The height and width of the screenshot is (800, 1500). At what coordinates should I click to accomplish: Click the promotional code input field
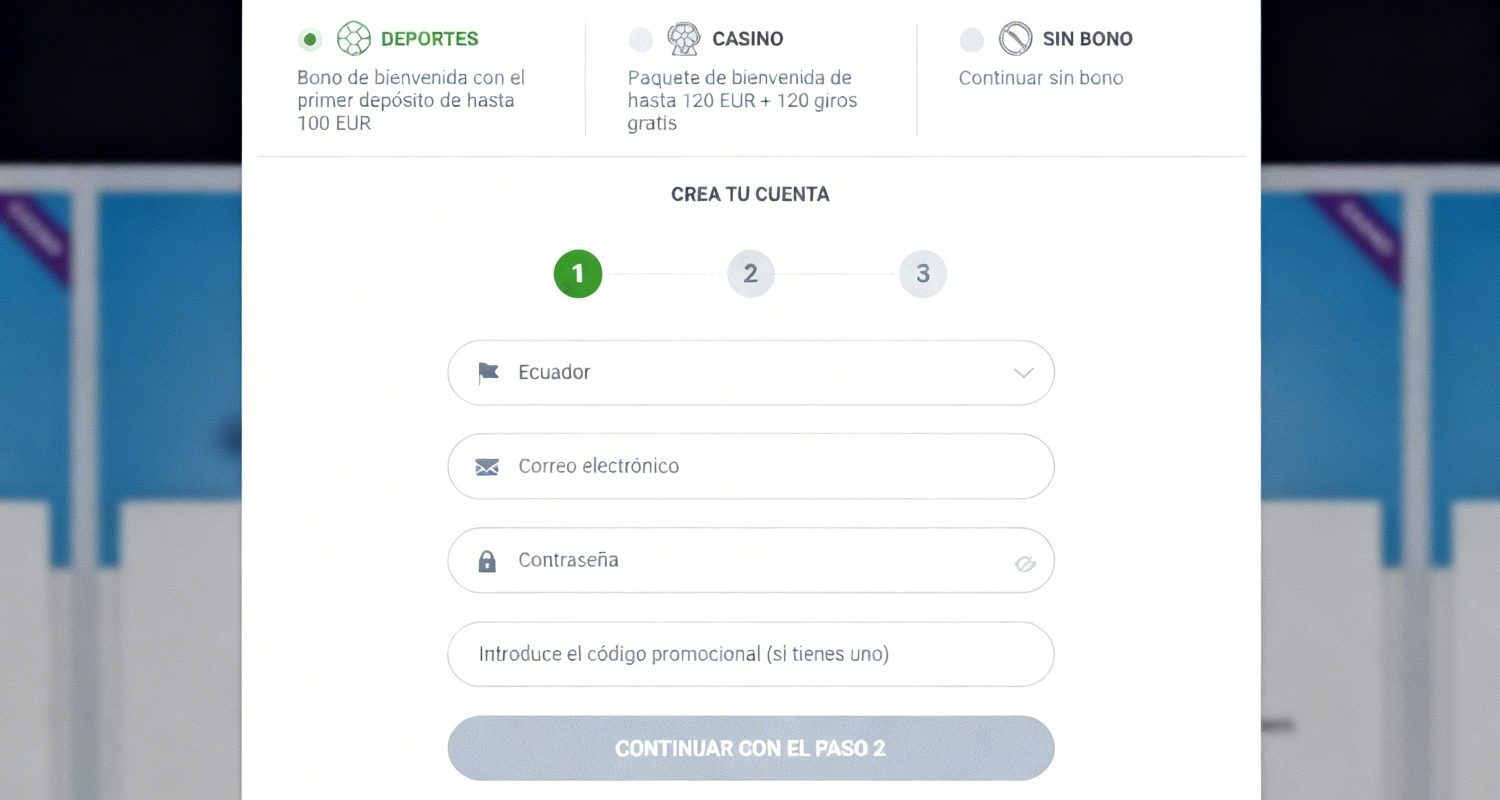(750, 654)
